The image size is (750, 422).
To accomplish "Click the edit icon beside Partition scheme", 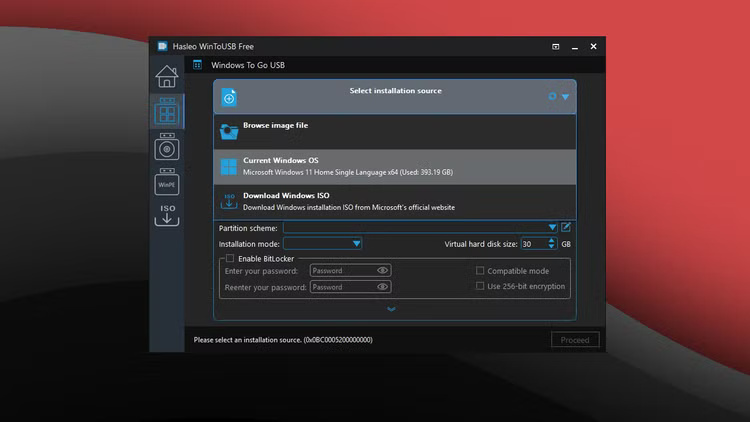I will 566,228.
